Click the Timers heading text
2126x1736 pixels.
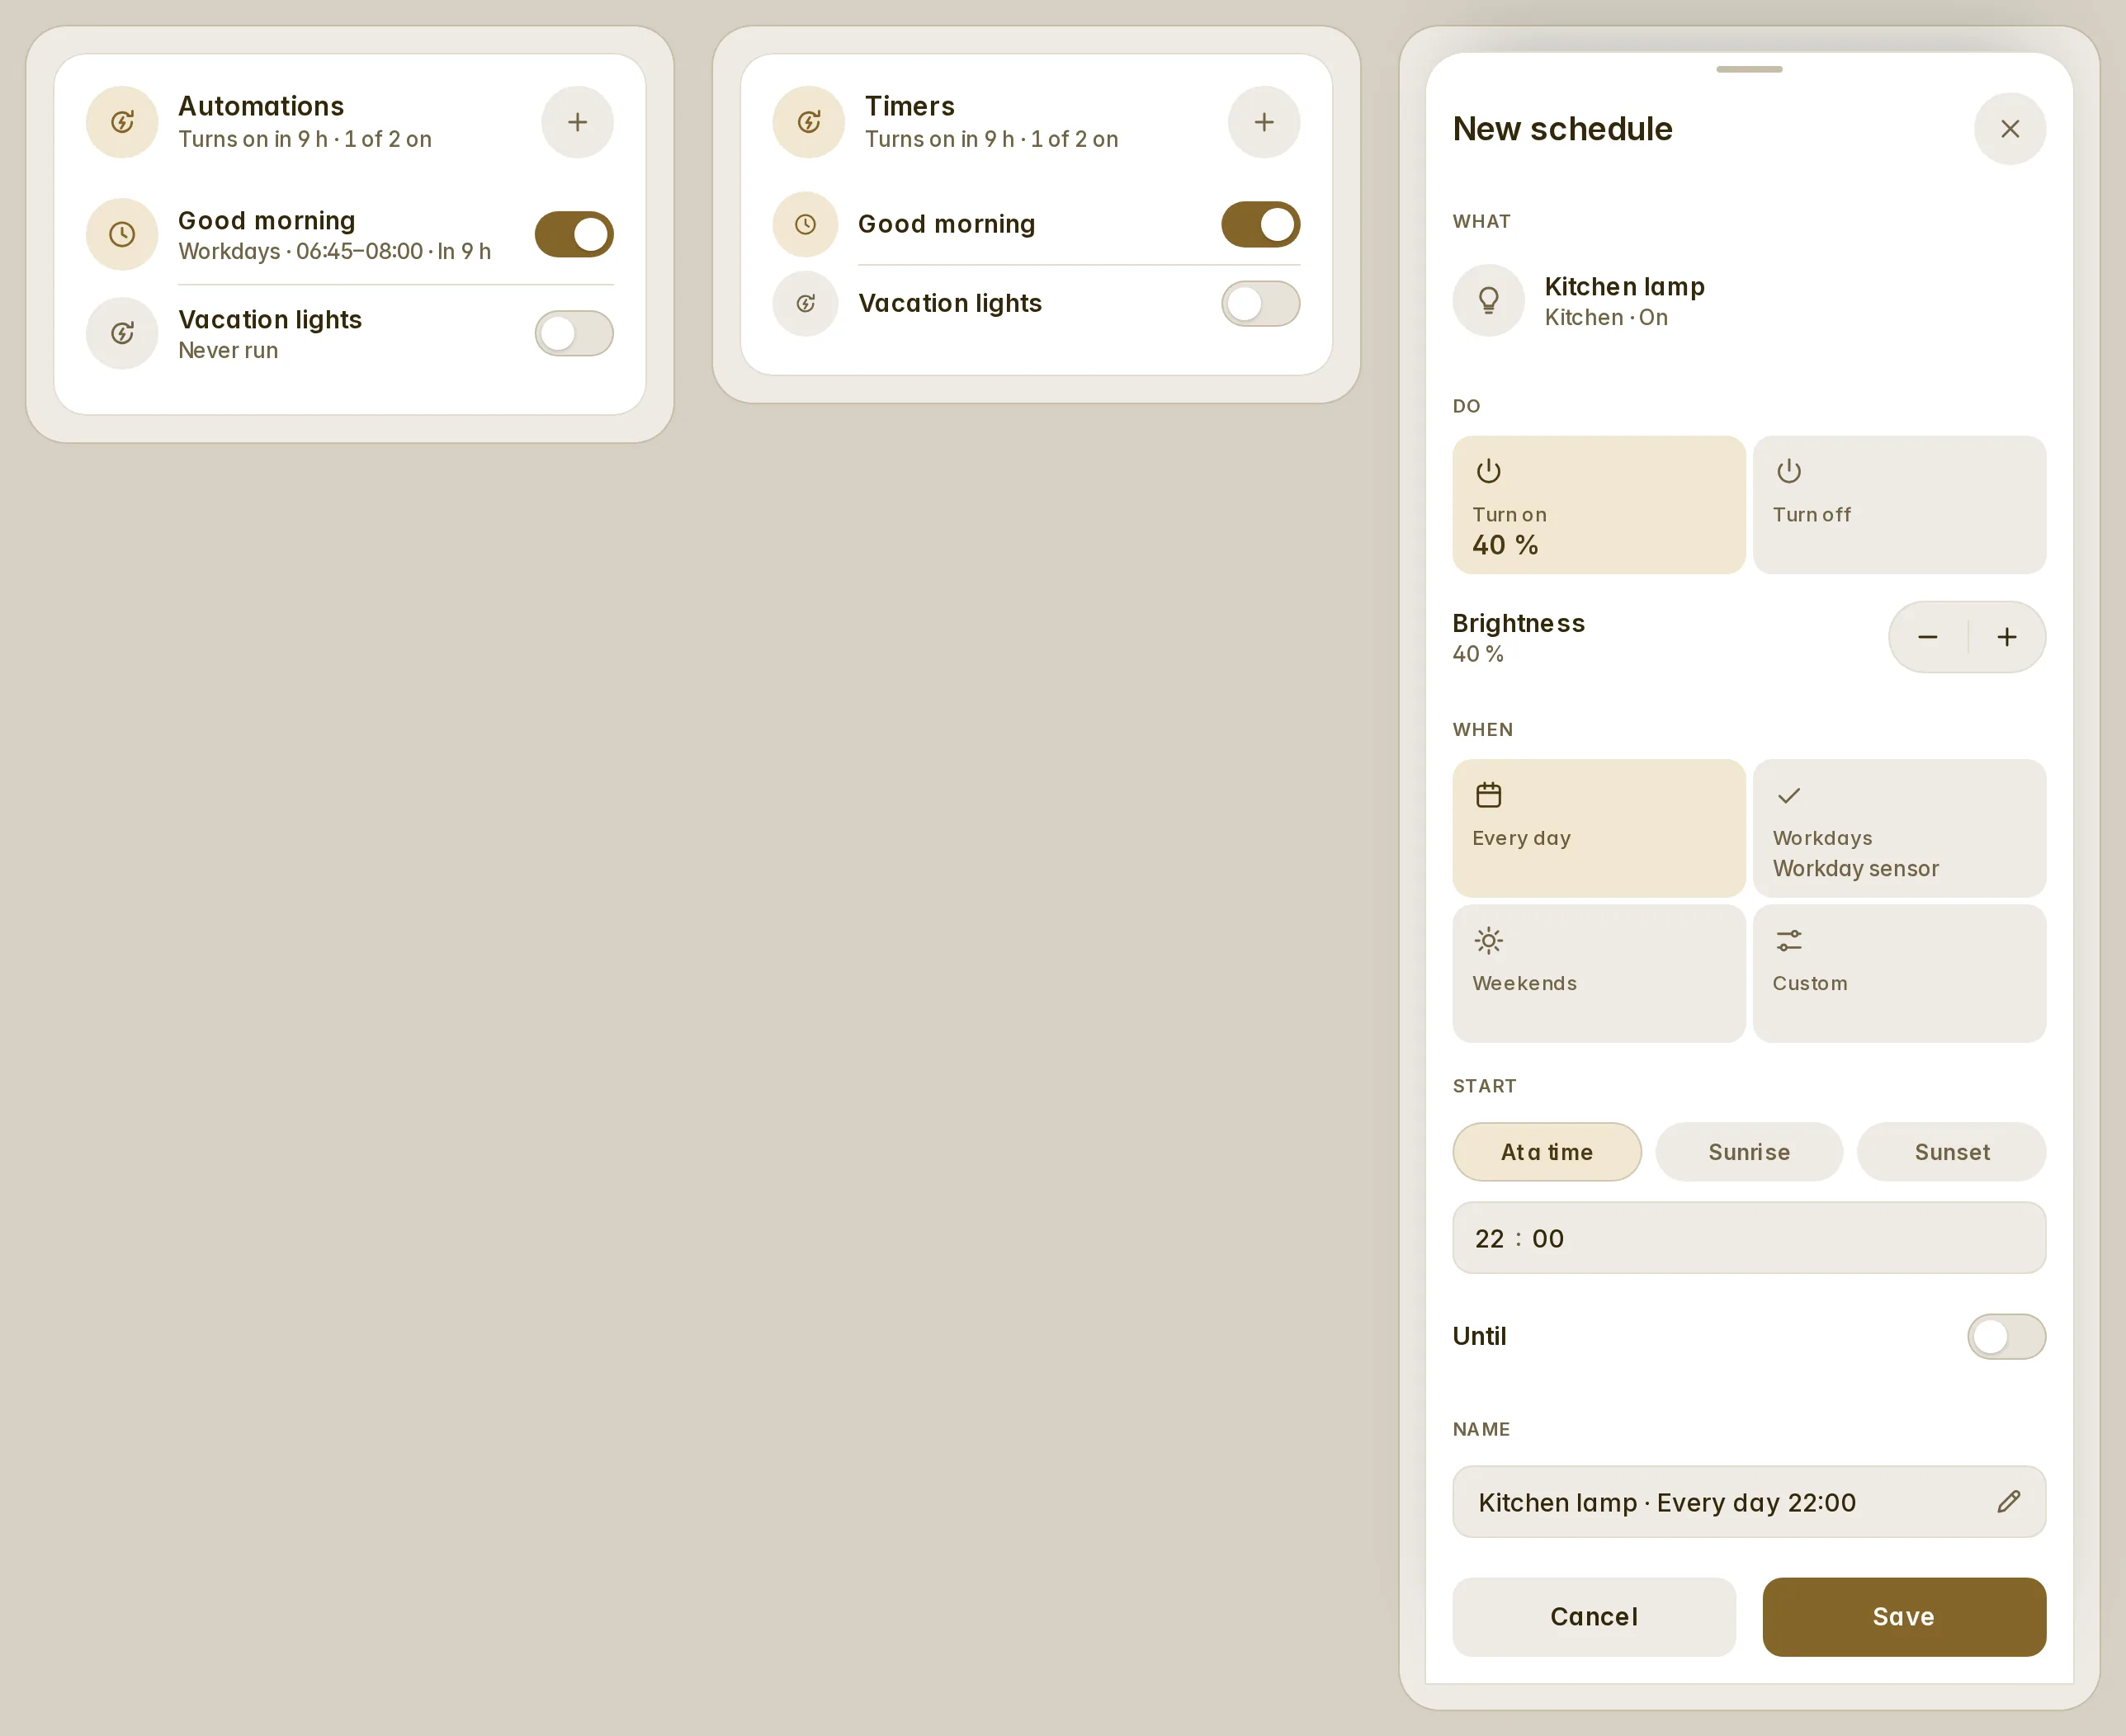pos(909,106)
